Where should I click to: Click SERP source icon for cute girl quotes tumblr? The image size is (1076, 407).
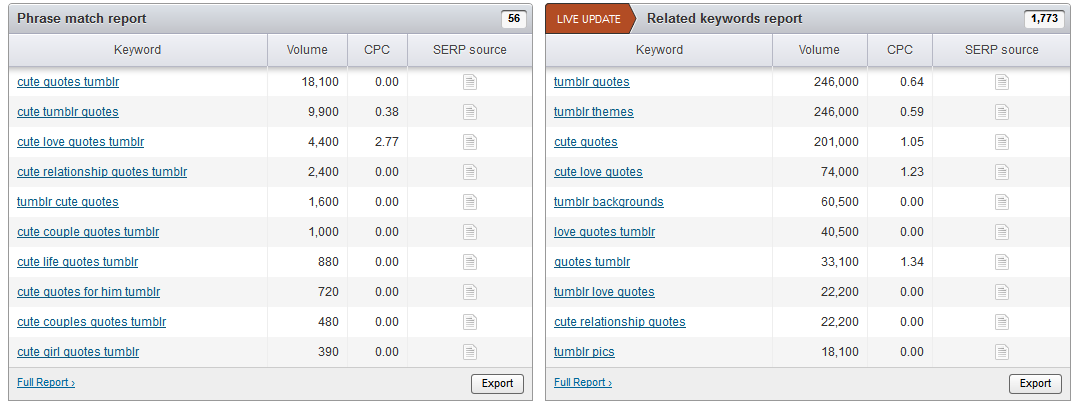[469, 352]
